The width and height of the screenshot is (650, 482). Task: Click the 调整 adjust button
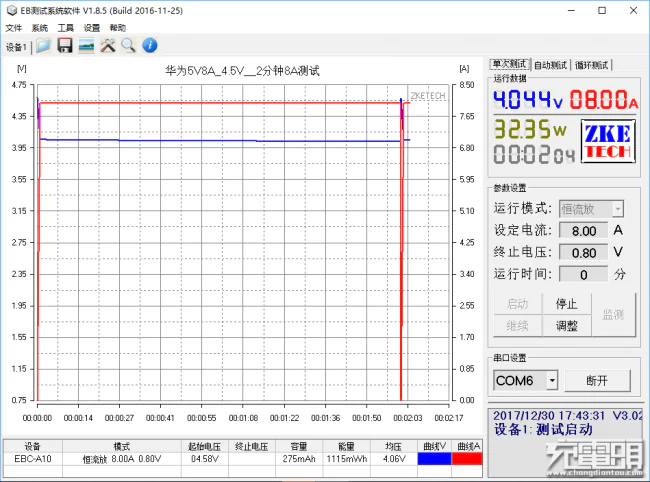pyautogui.click(x=567, y=326)
